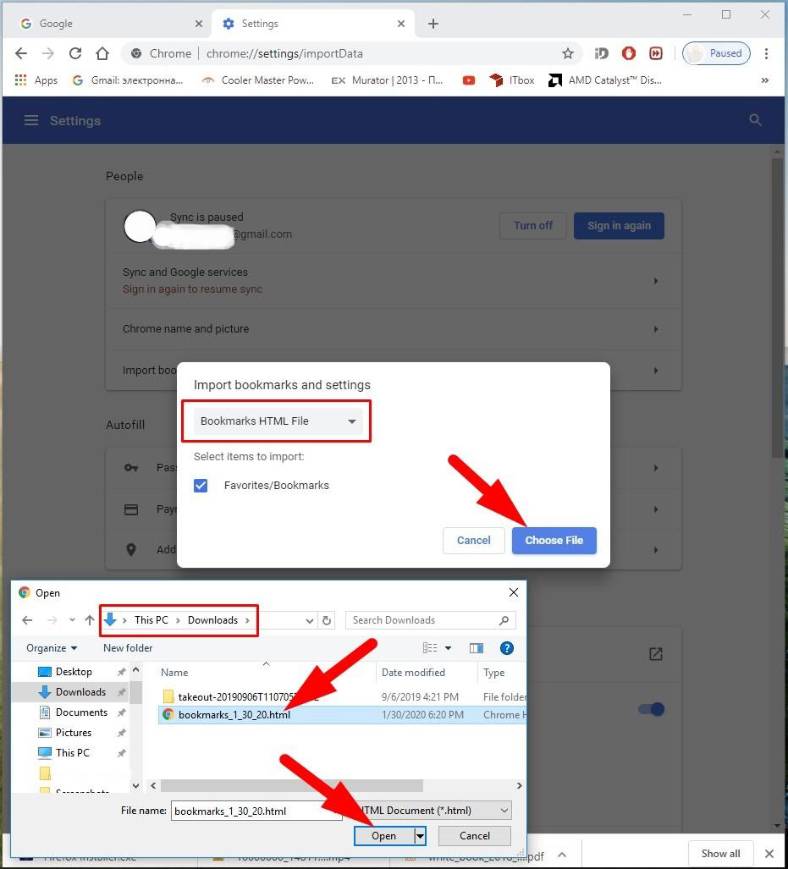788x869 pixels.
Task: Open Chrome three-dot menu
Action: [766, 53]
